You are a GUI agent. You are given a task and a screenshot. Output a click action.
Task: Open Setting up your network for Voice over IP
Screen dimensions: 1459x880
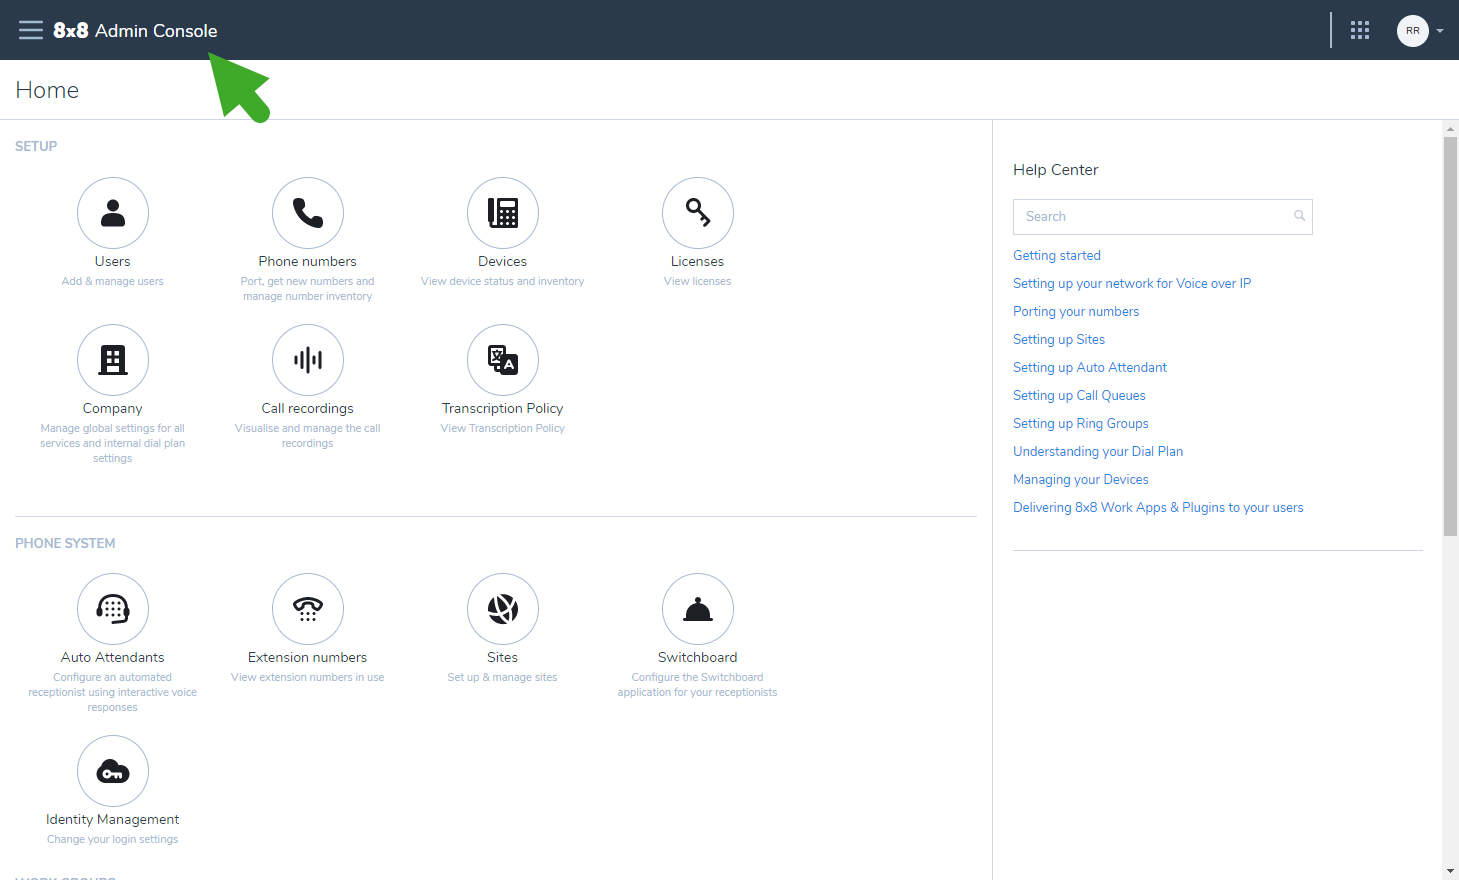(1132, 283)
